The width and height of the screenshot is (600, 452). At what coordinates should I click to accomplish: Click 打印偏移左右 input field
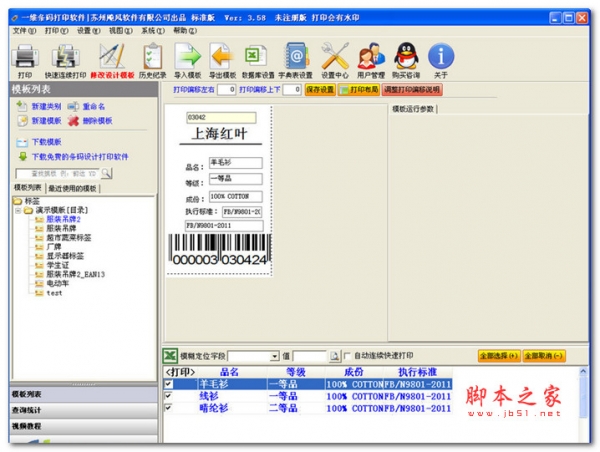(226, 90)
